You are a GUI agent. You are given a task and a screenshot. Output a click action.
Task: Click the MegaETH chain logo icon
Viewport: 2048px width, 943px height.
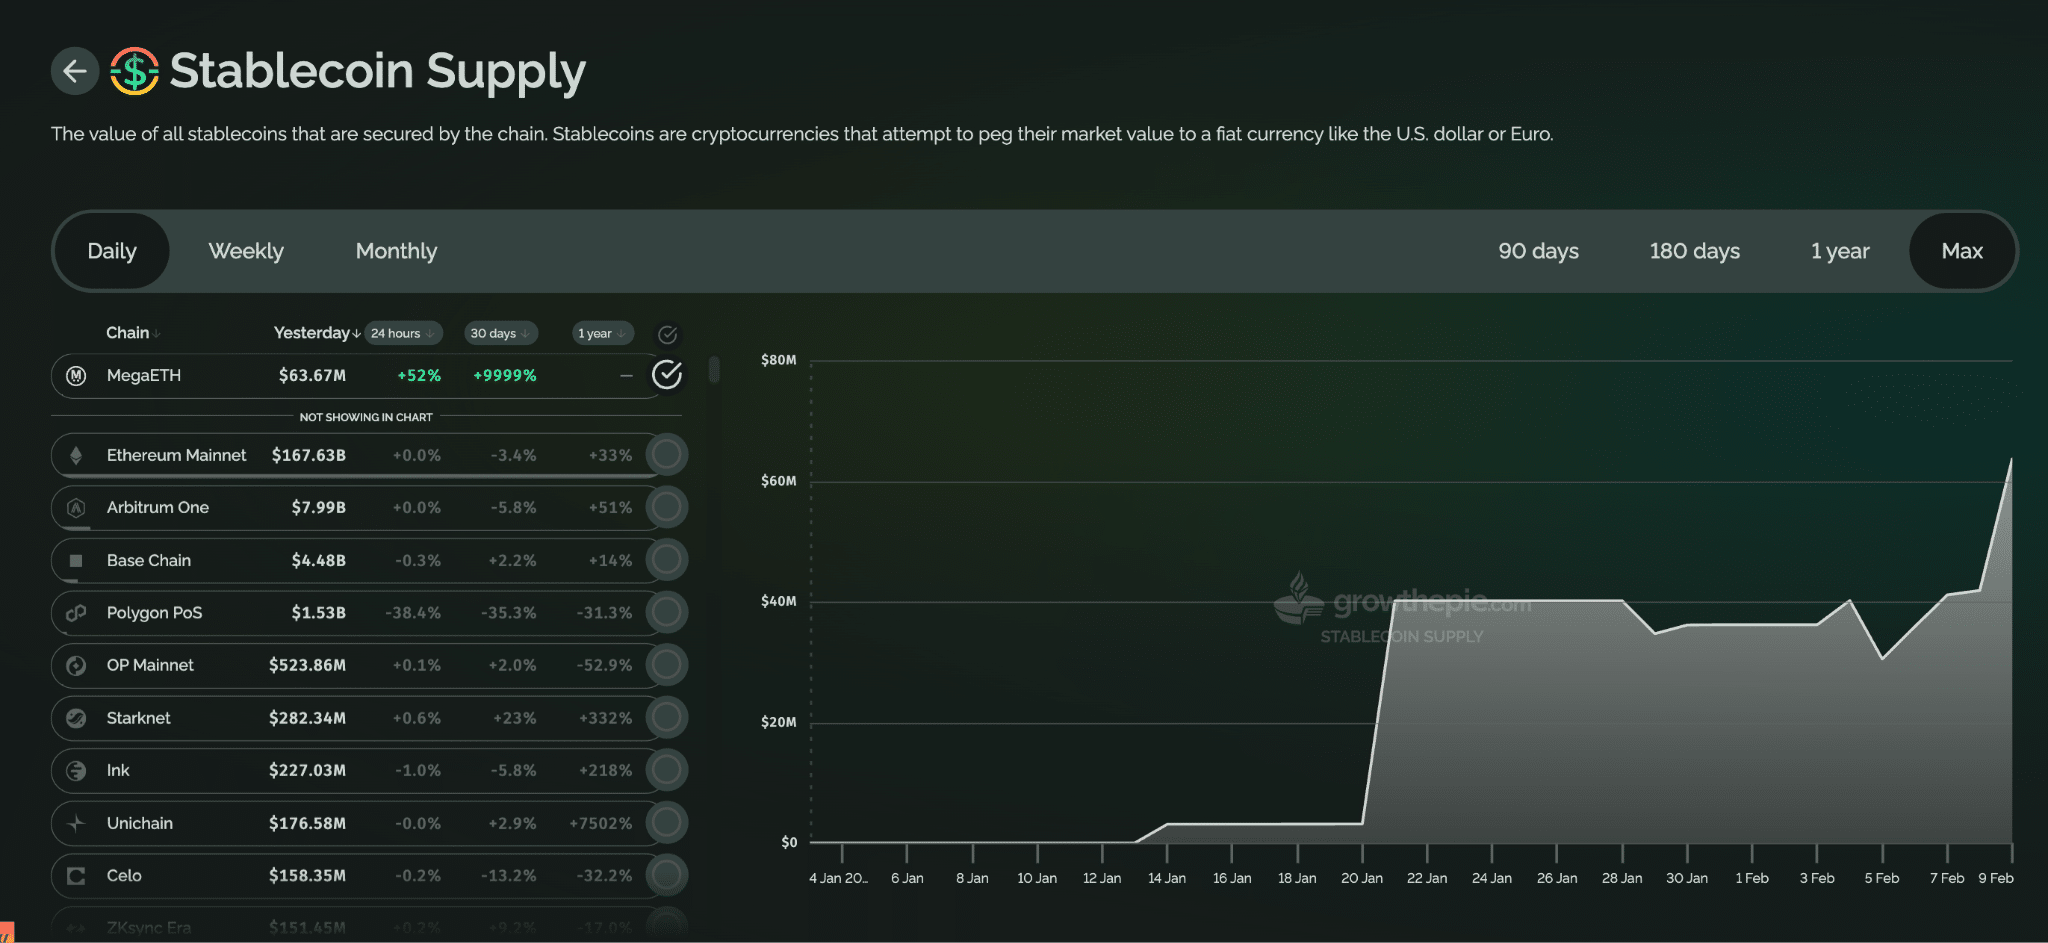point(76,376)
